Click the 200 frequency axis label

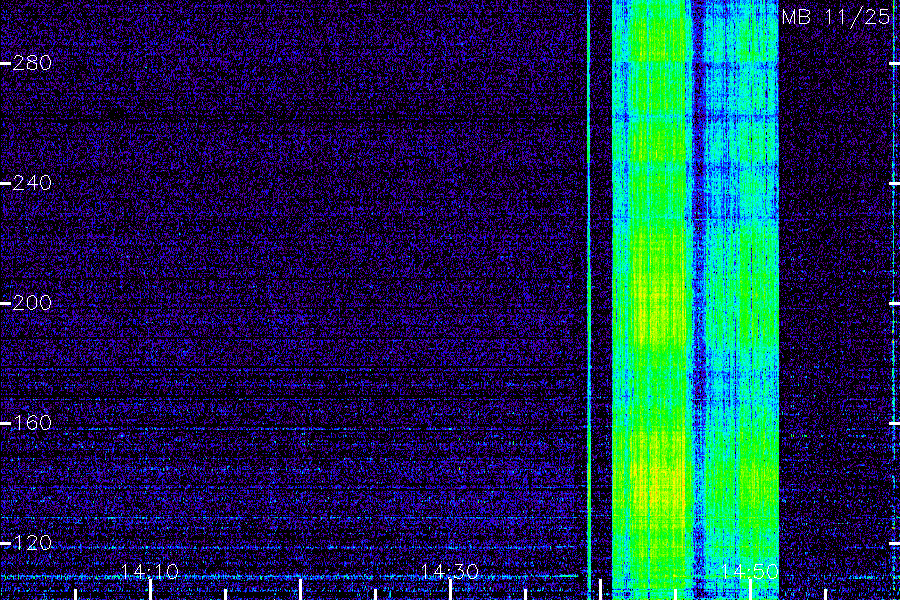[32, 303]
